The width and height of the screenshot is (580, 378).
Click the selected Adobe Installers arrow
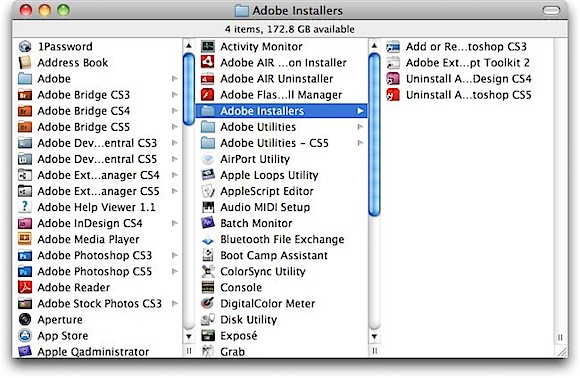[x=360, y=111]
